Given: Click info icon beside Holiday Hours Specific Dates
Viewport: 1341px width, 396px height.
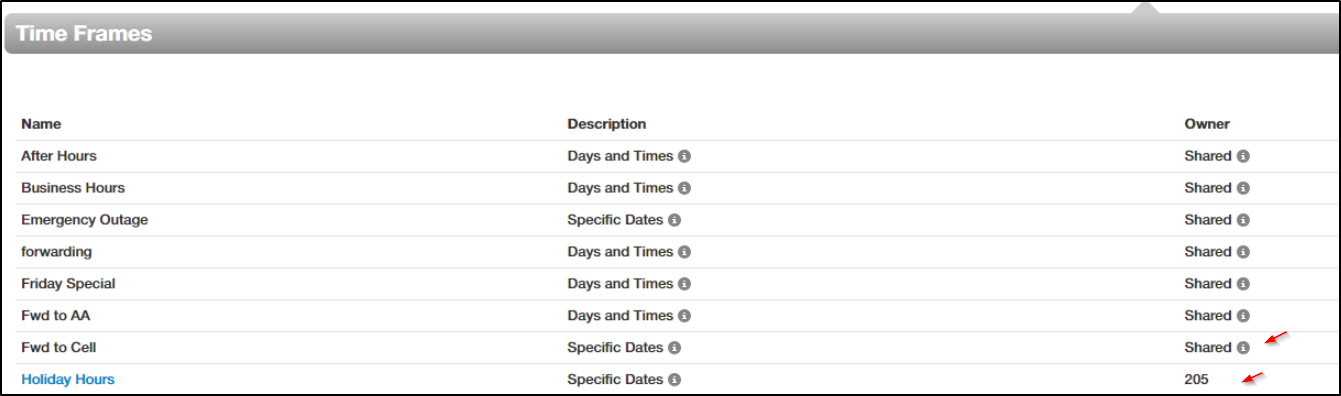Looking at the screenshot, I should coord(674,380).
